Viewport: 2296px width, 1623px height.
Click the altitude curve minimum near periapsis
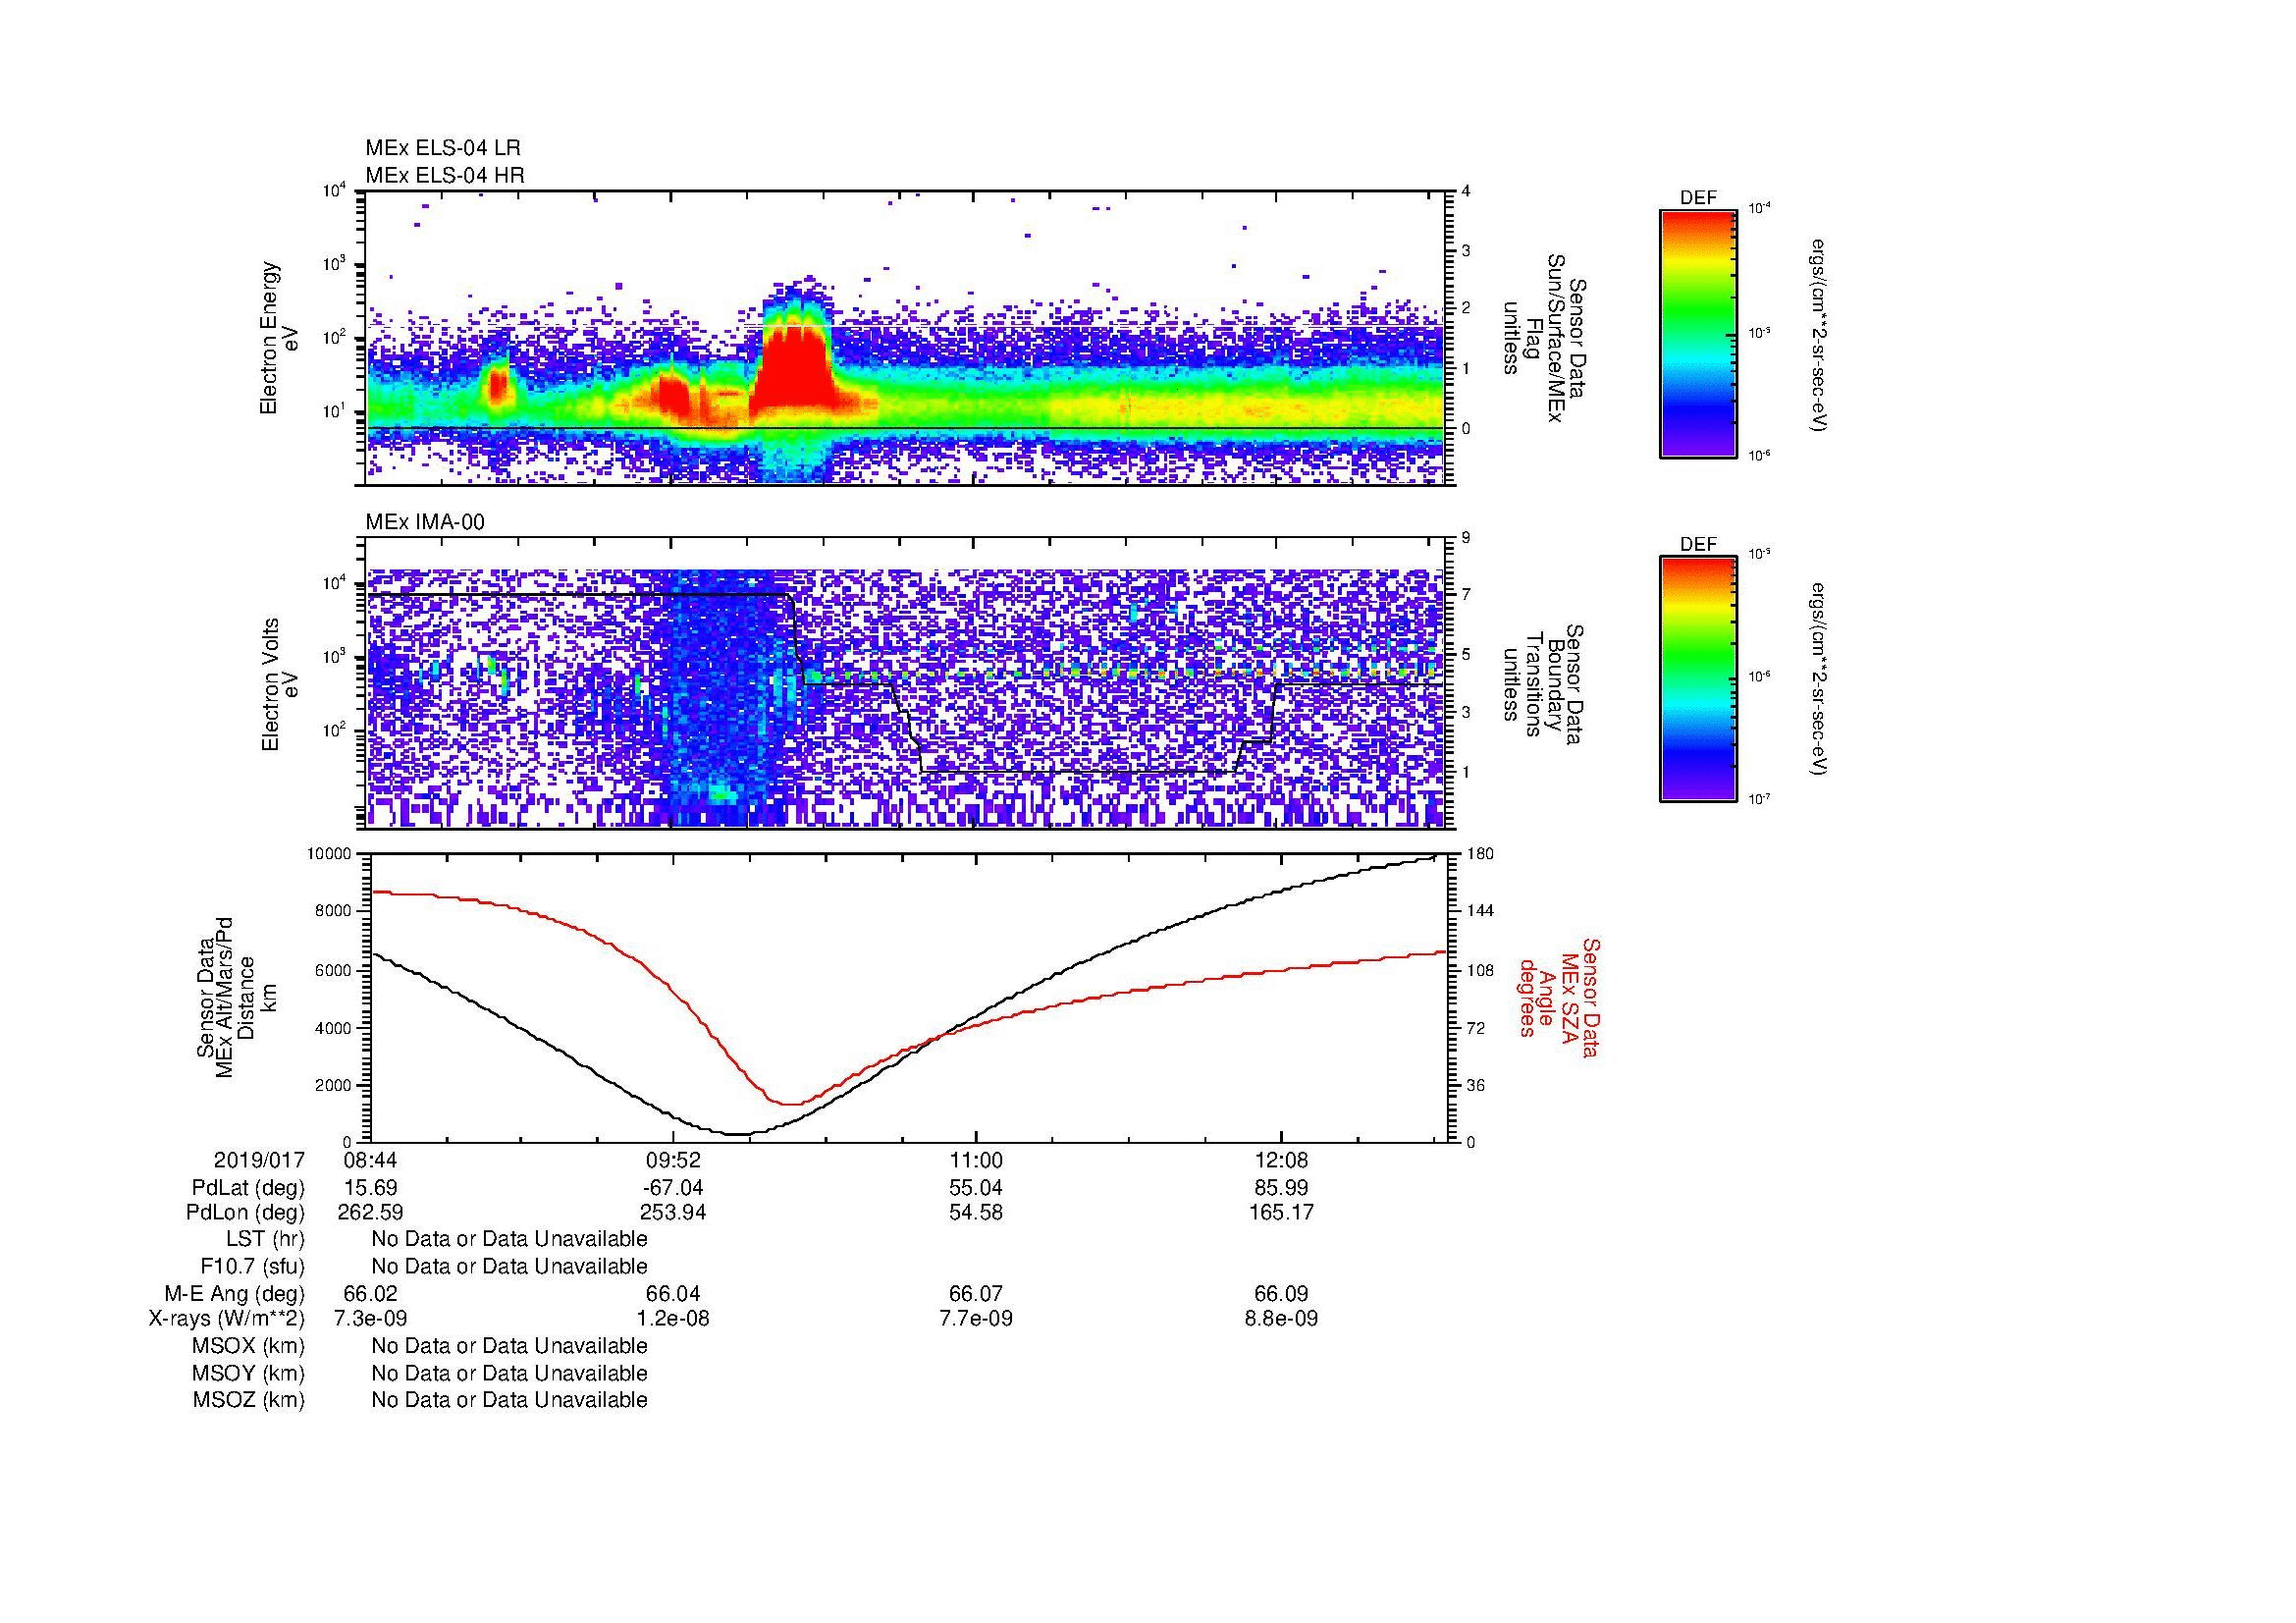tap(738, 1134)
